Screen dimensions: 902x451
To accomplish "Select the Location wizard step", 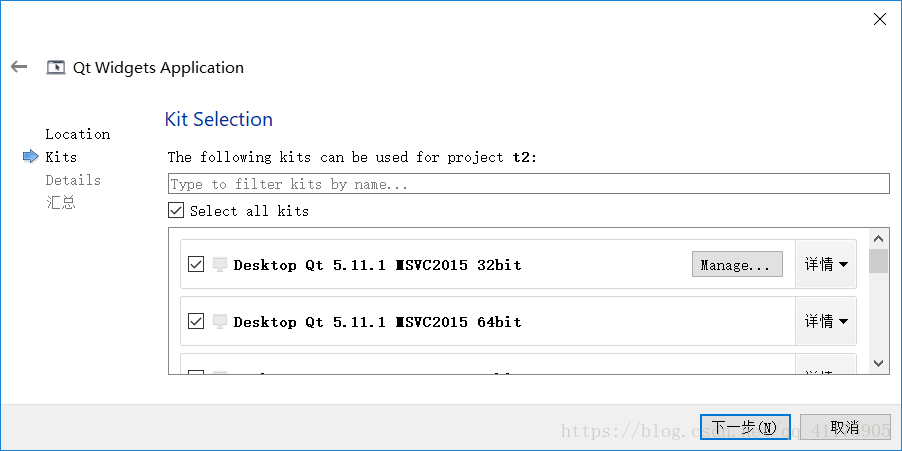I will [78, 134].
